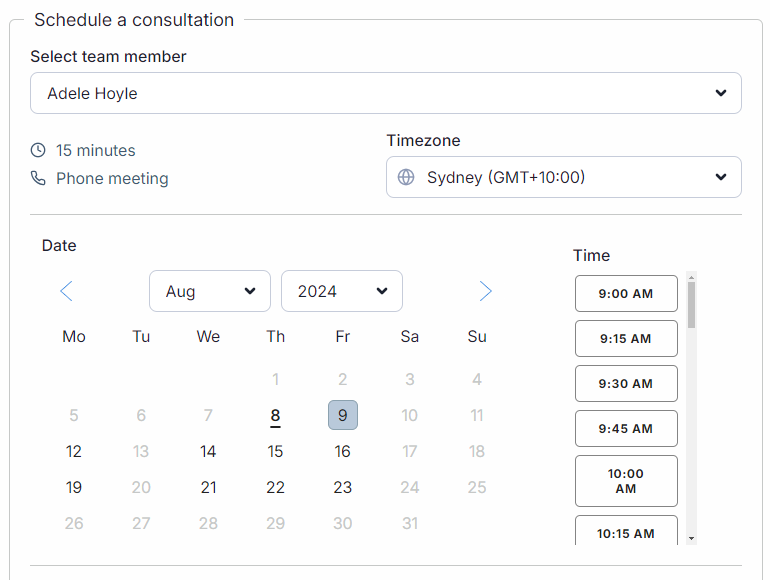Open the Aug month selector

tap(210, 291)
